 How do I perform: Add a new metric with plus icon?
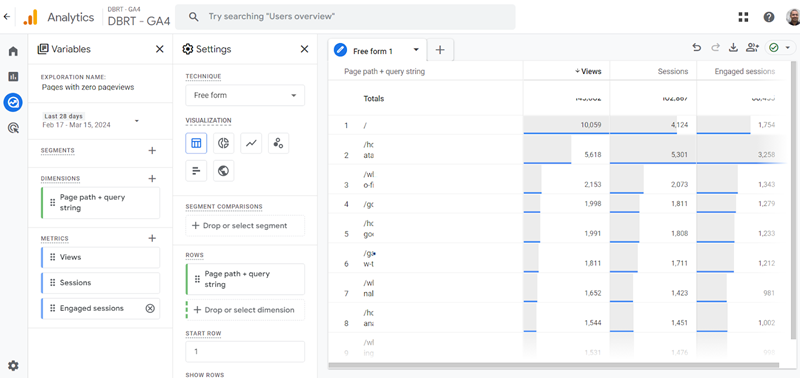coord(152,238)
